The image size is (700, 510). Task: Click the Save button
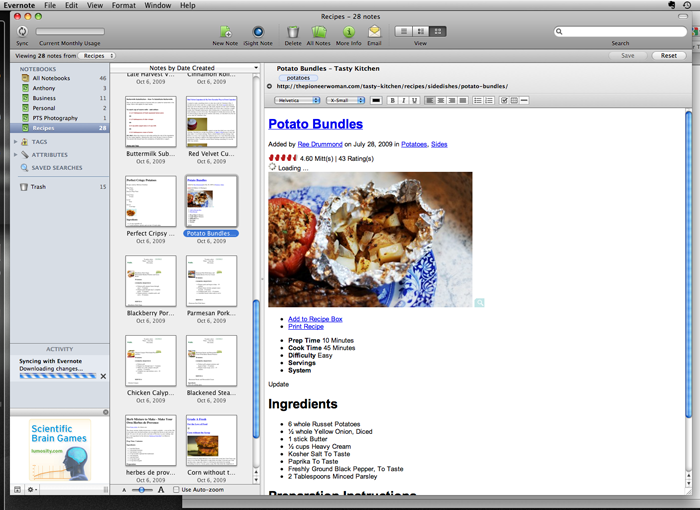point(628,56)
